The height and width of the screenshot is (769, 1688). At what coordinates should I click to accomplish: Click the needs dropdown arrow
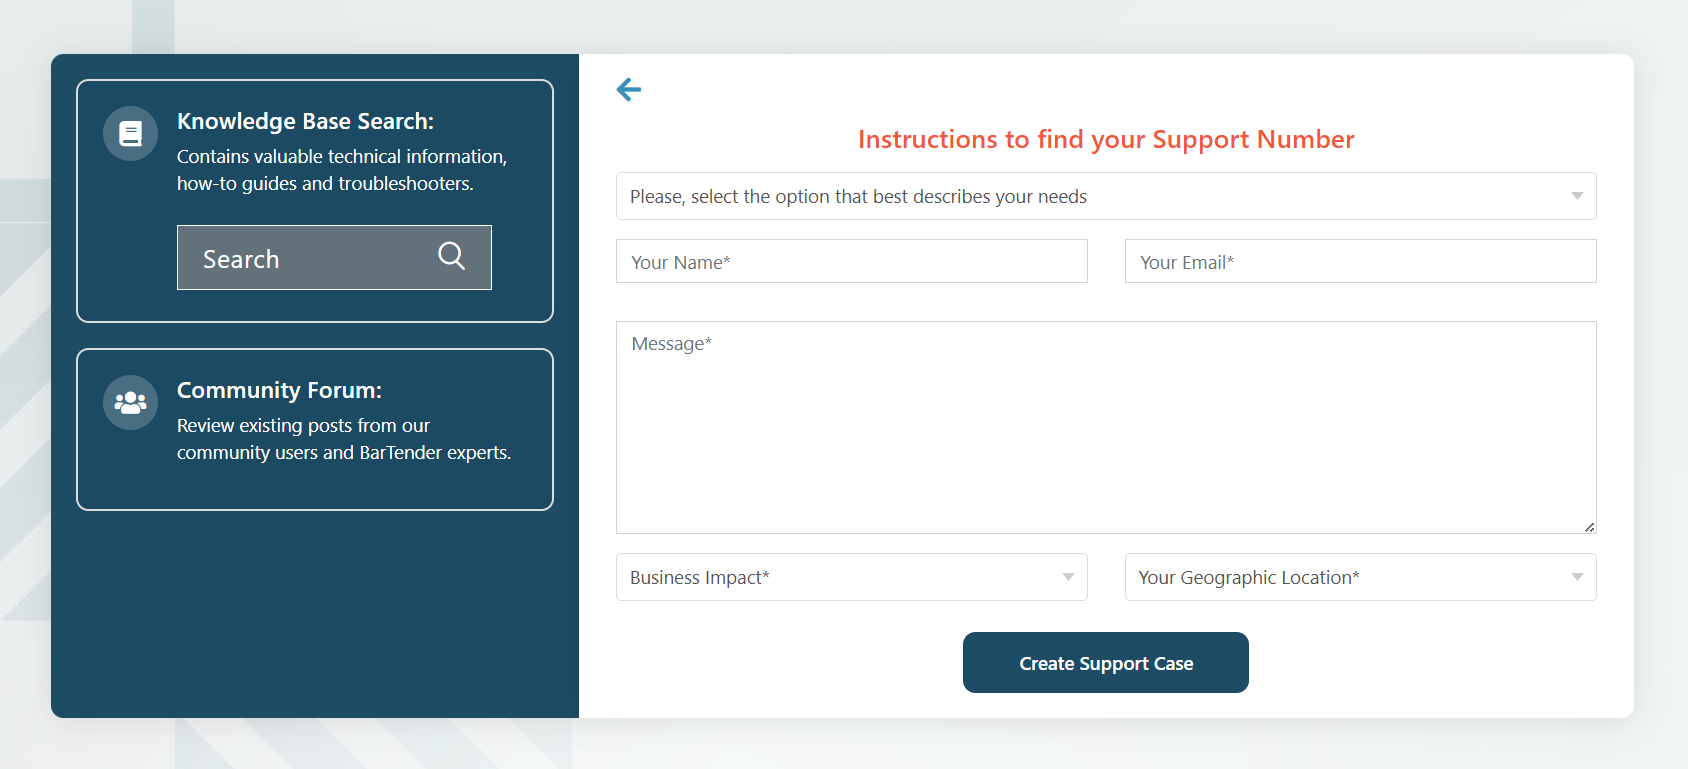(x=1577, y=196)
